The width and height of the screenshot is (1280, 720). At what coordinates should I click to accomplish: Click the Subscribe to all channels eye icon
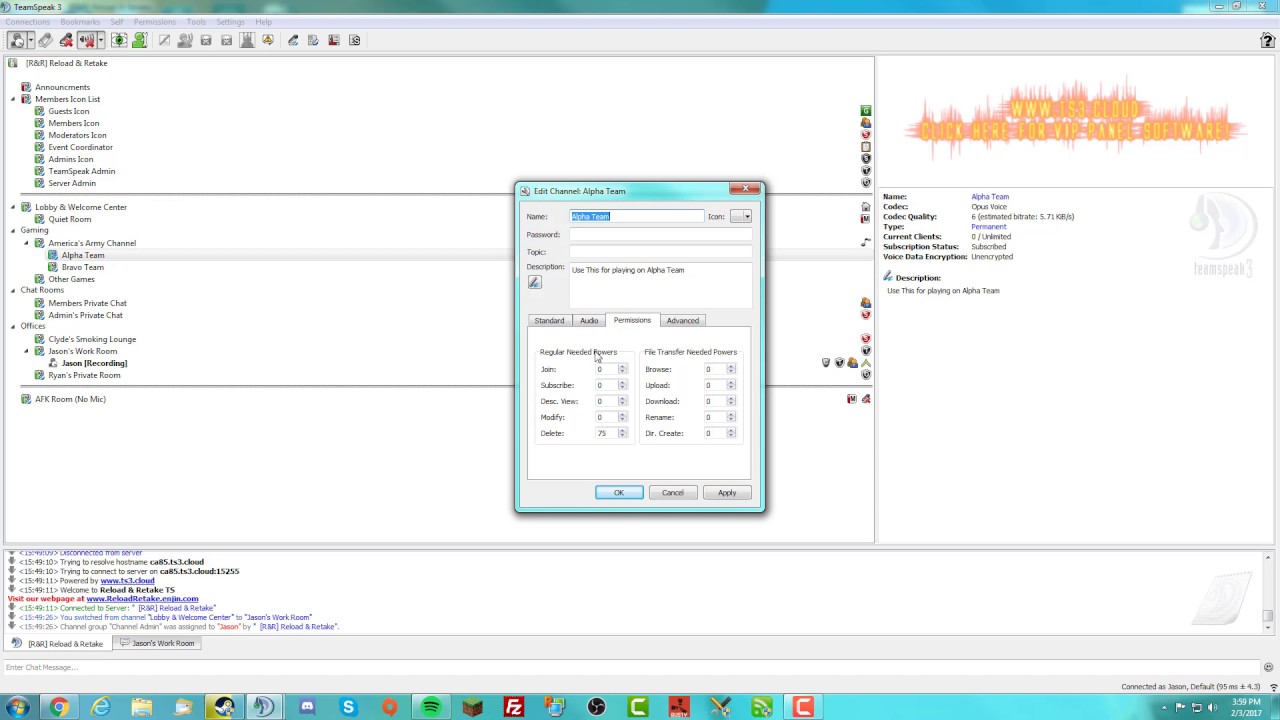(x=119, y=40)
